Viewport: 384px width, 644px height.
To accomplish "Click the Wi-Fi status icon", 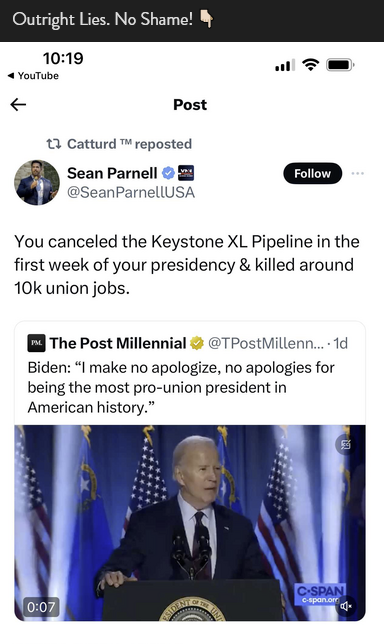I will (x=310, y=64).
